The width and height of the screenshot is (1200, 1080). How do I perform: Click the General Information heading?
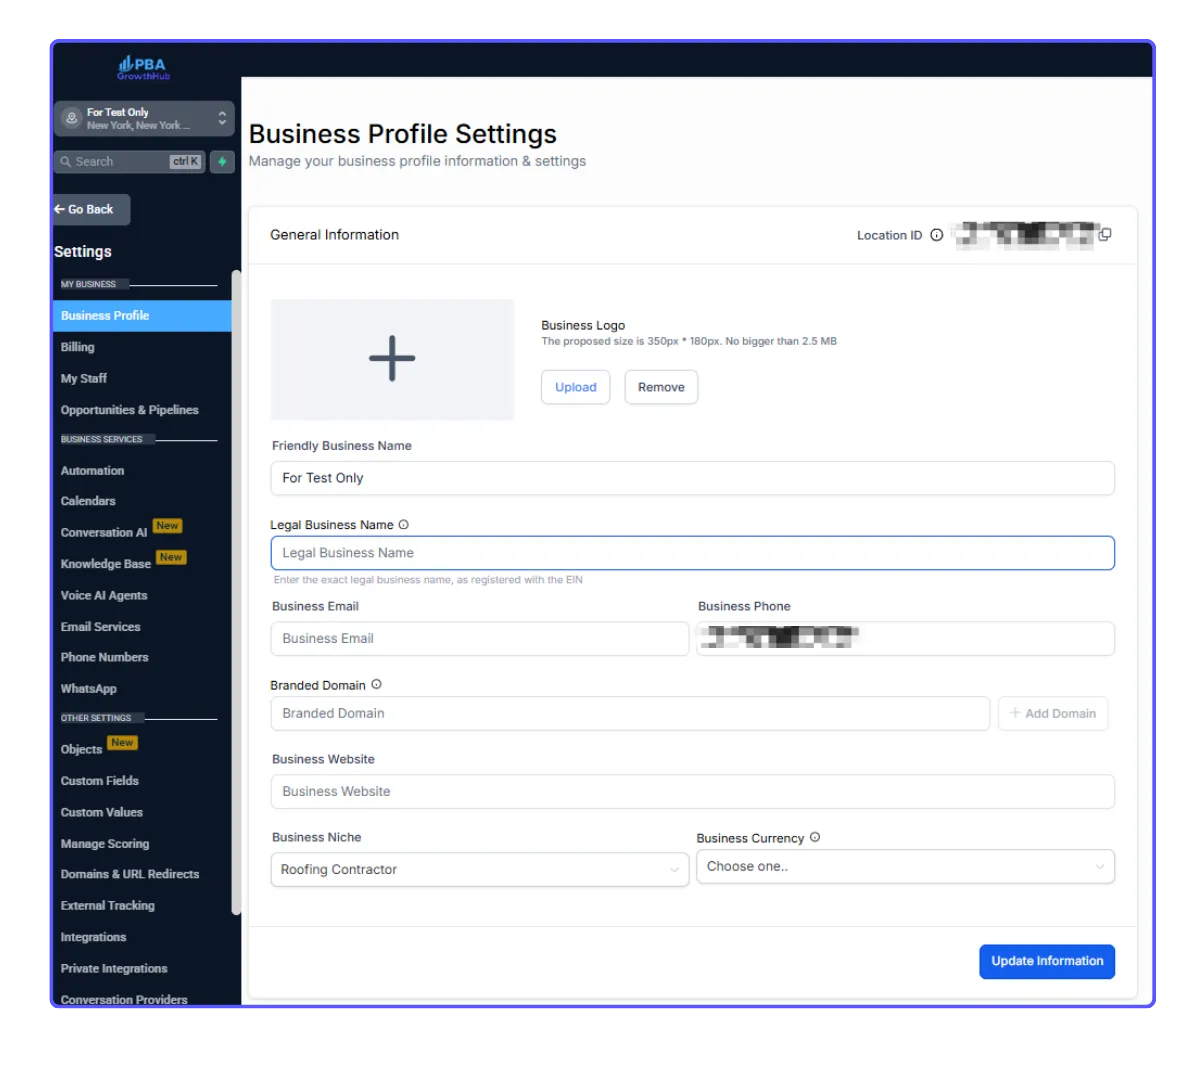pos(334,235)
